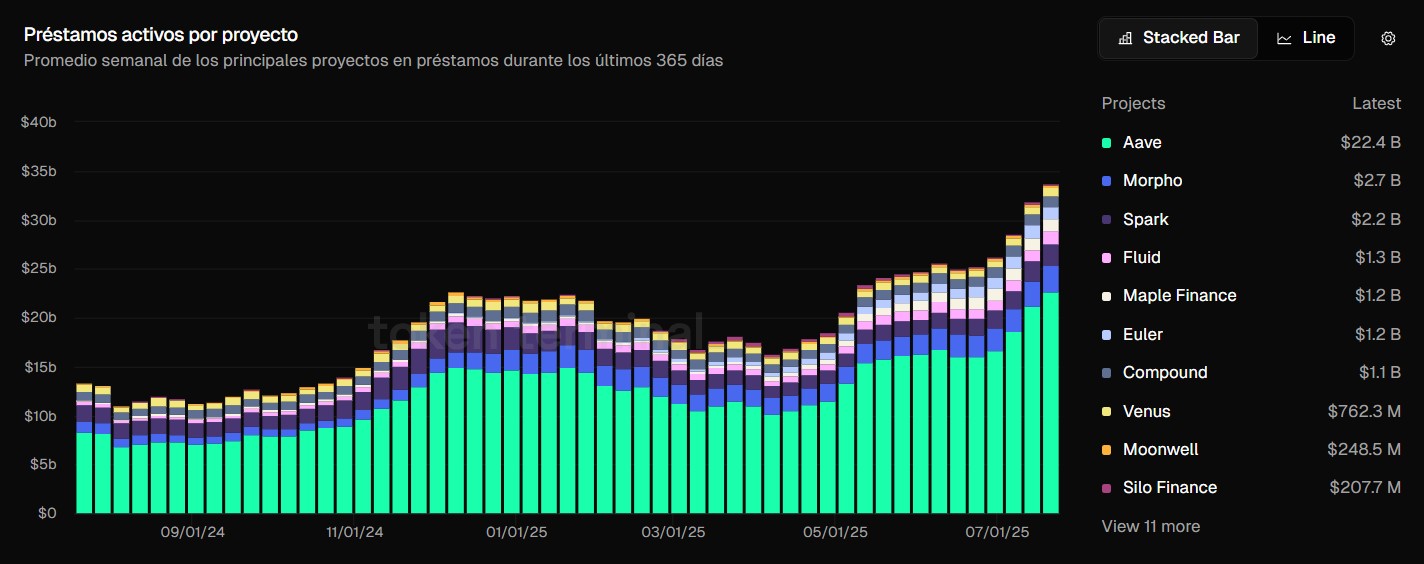Select the Compound legend entry

(x=1251, y=373)
